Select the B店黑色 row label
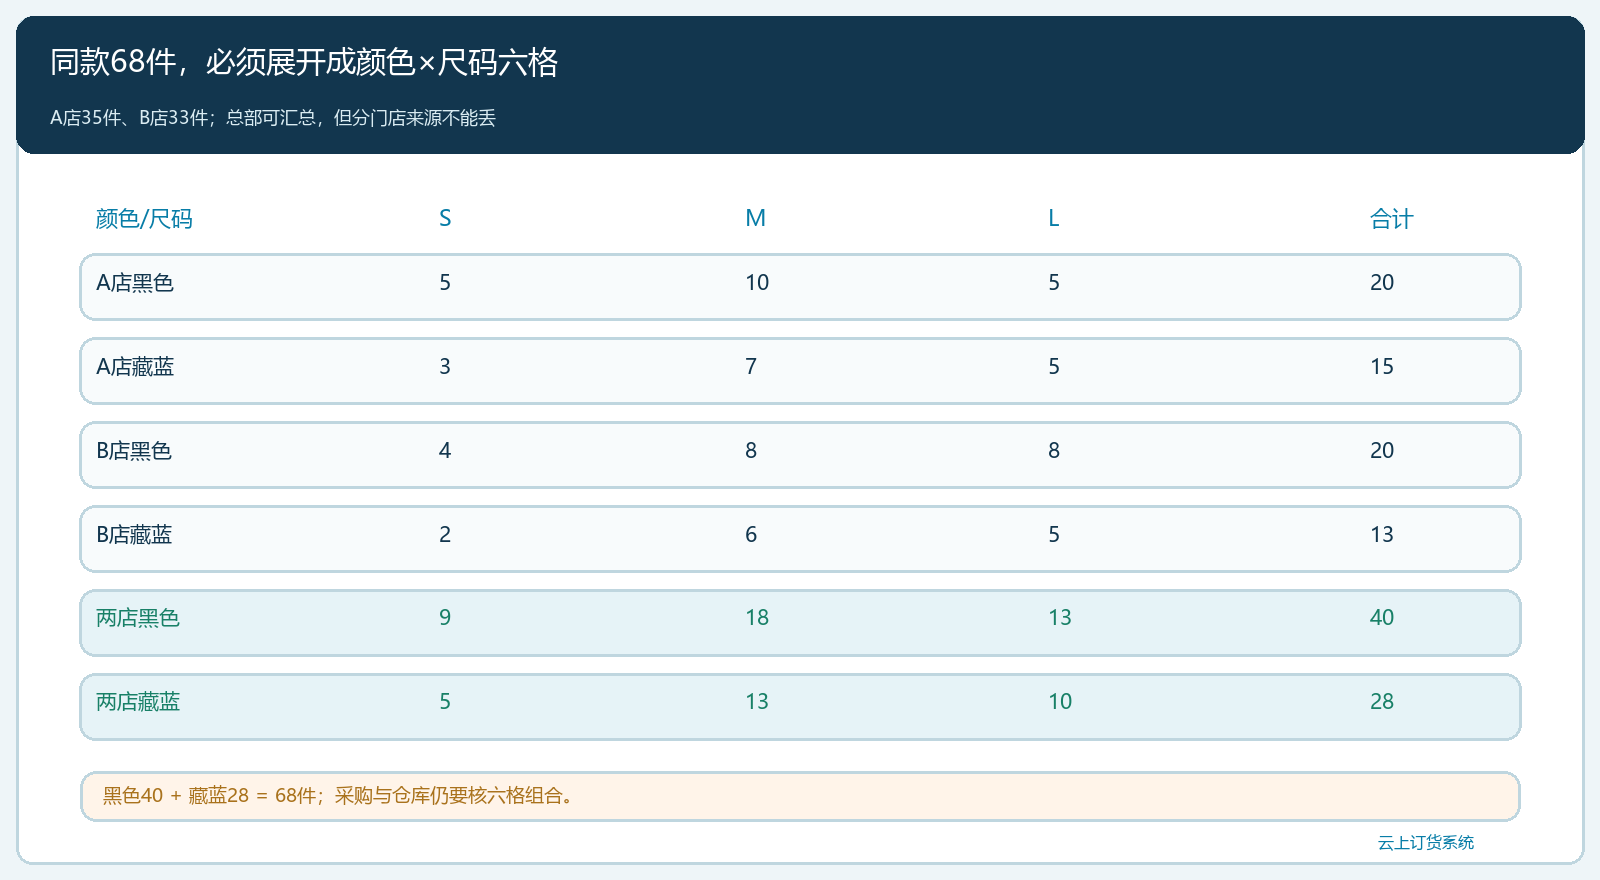Viewport: 1600px width, 880px height. (134, 451)
